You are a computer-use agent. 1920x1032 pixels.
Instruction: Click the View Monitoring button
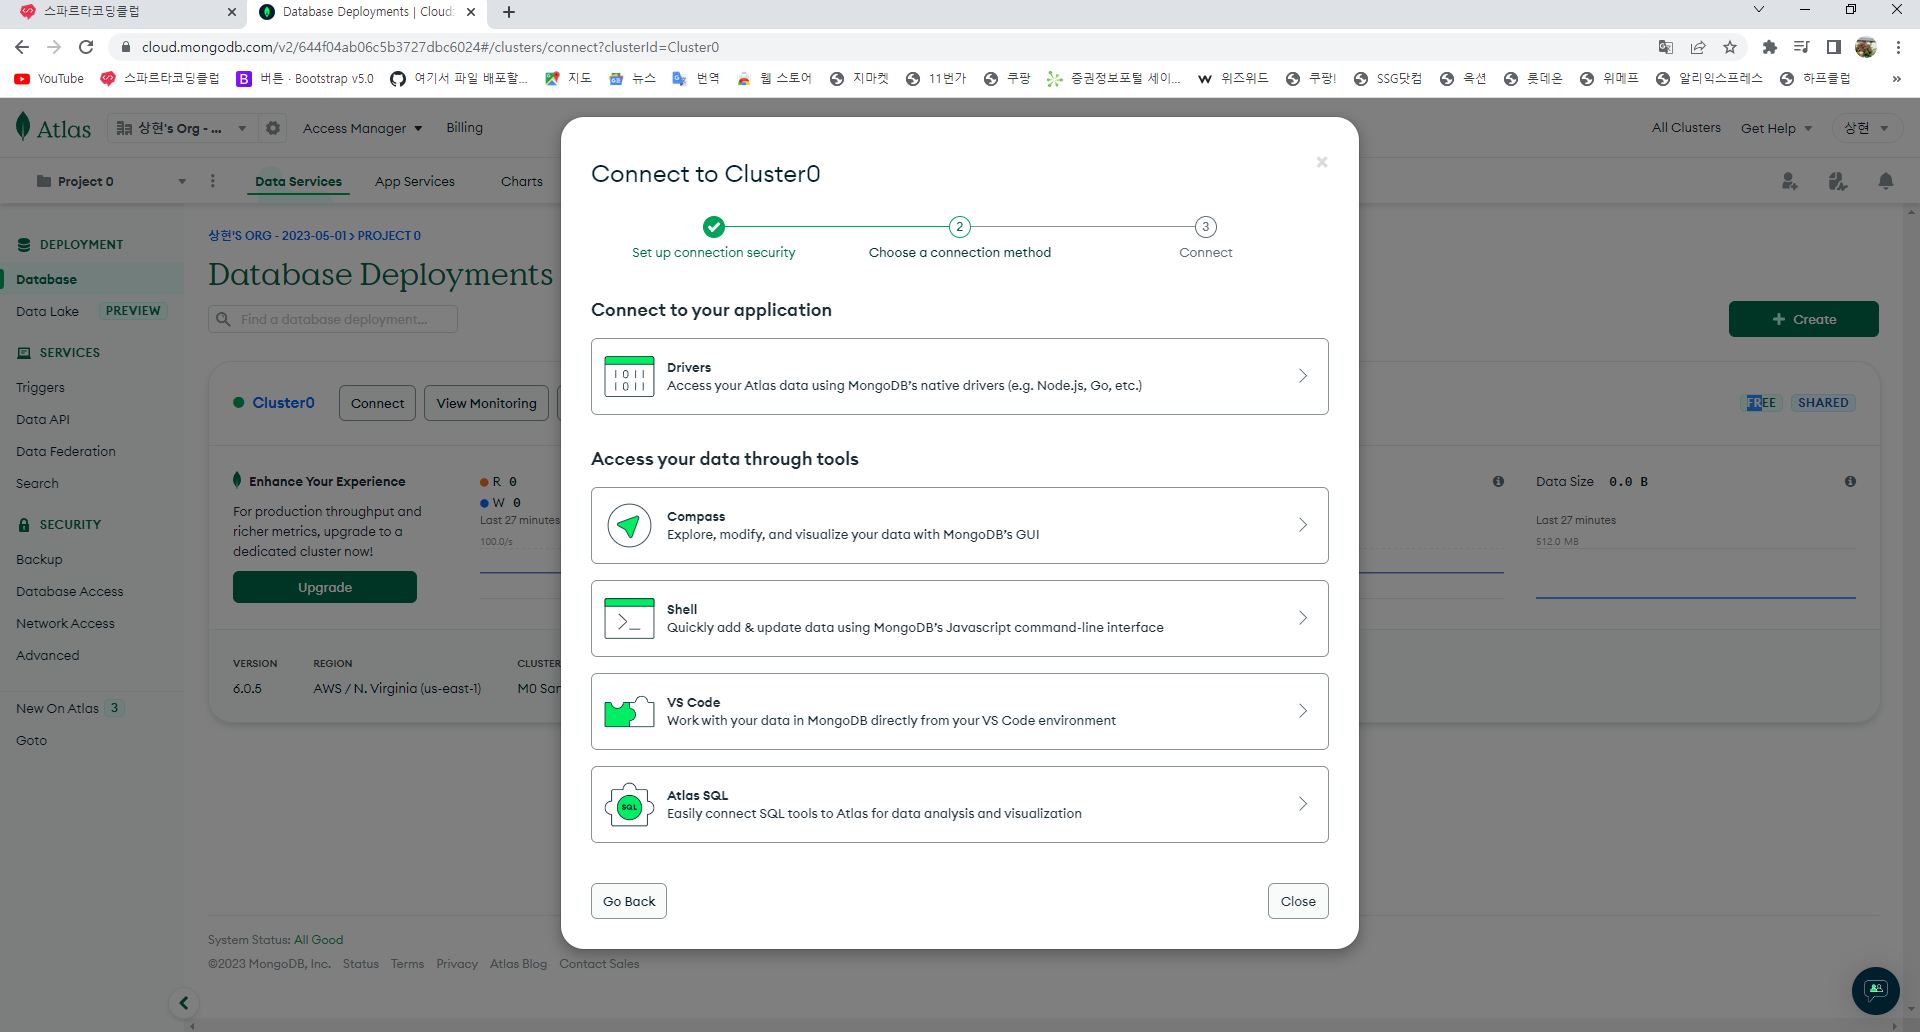486,403
